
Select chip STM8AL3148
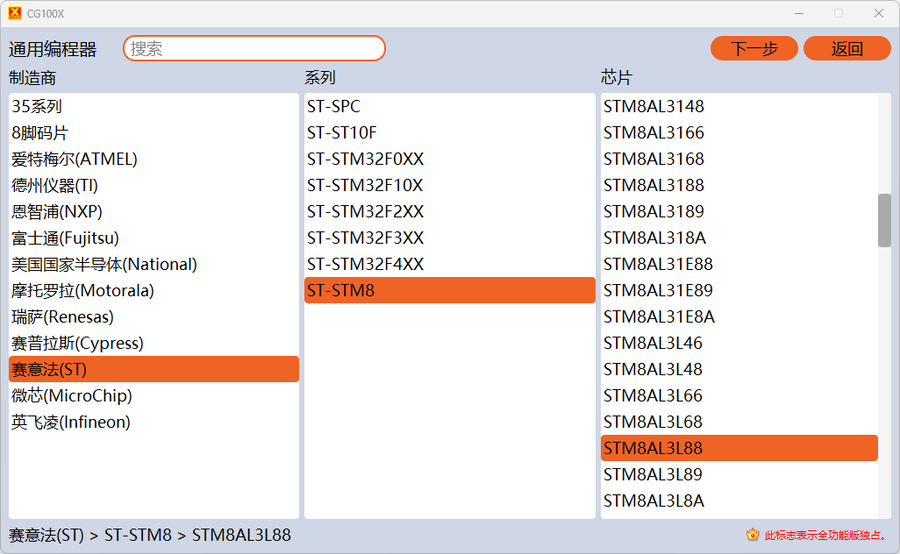coord(654,106)
